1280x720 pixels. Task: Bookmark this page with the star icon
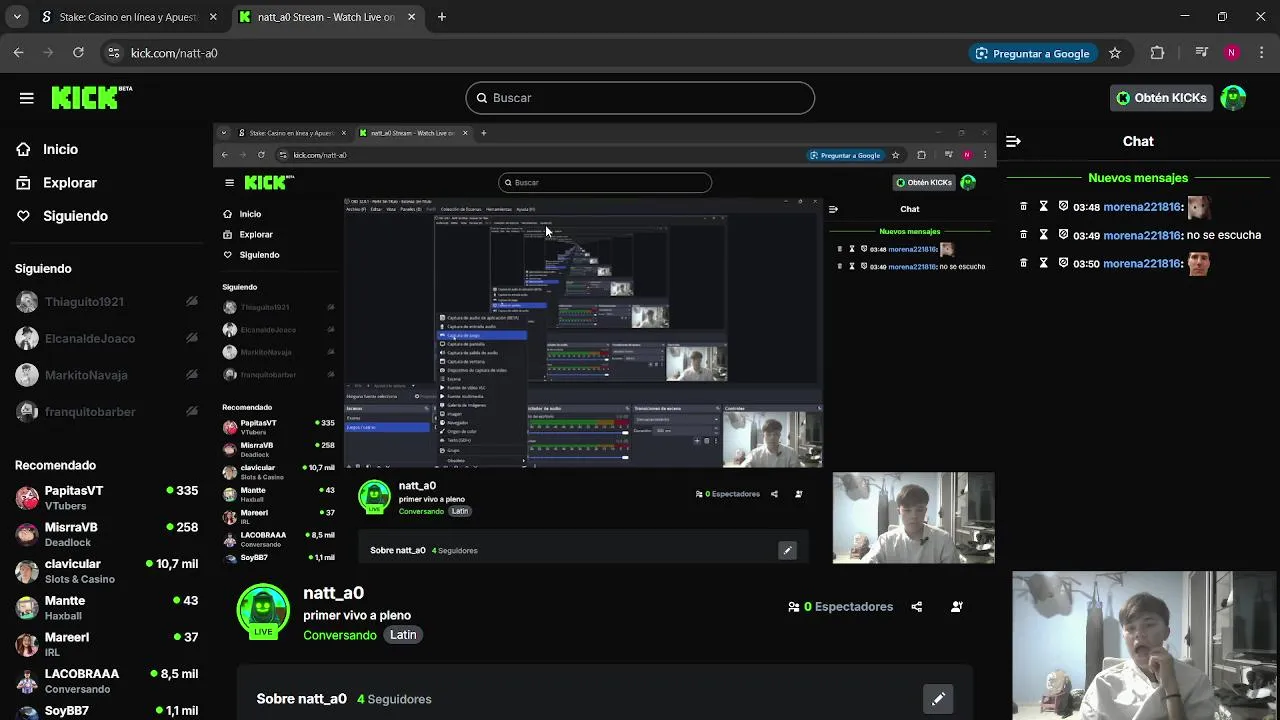point(1115,53)
